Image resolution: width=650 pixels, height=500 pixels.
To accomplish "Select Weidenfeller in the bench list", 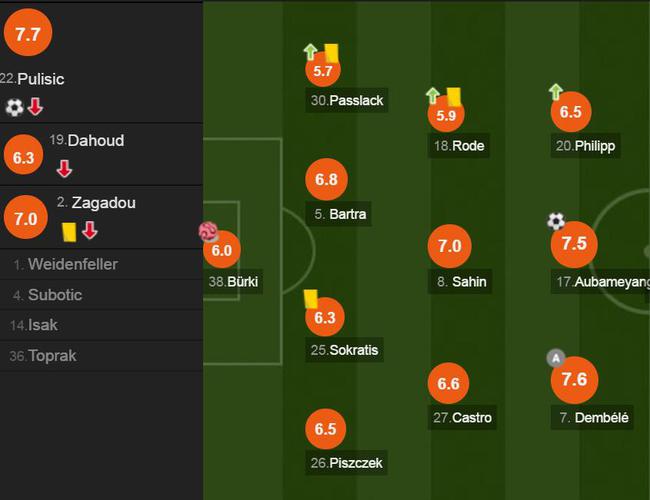I will click(x=101, y=265).
